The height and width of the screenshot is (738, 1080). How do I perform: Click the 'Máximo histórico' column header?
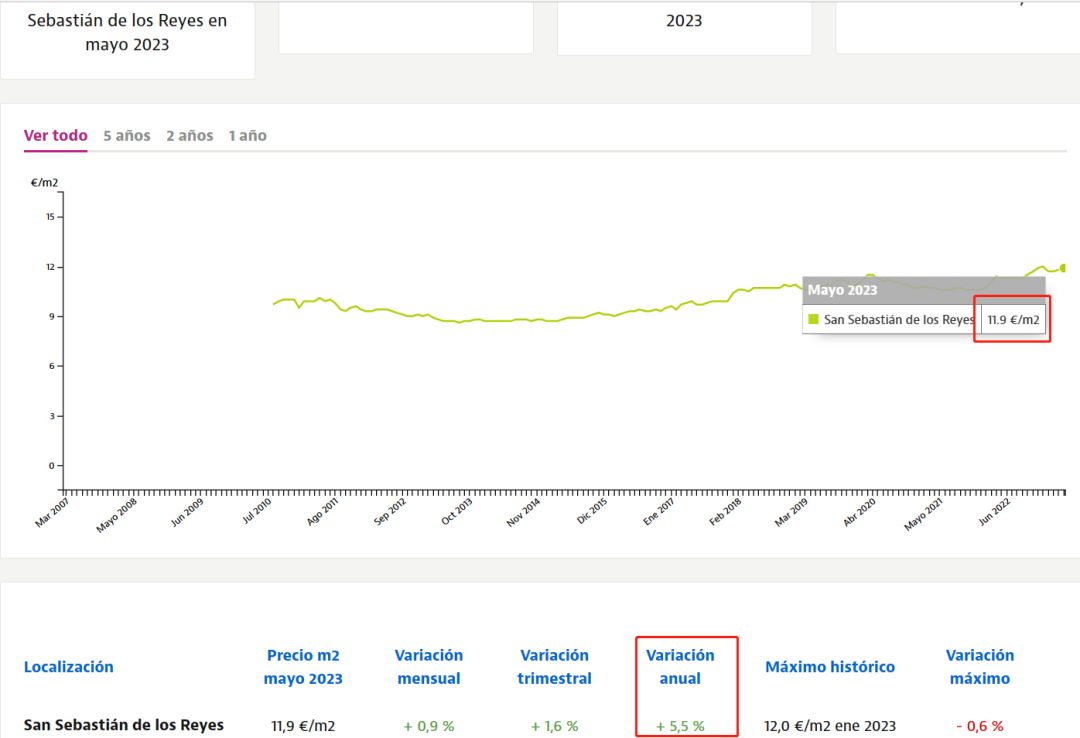pos(830,666)
